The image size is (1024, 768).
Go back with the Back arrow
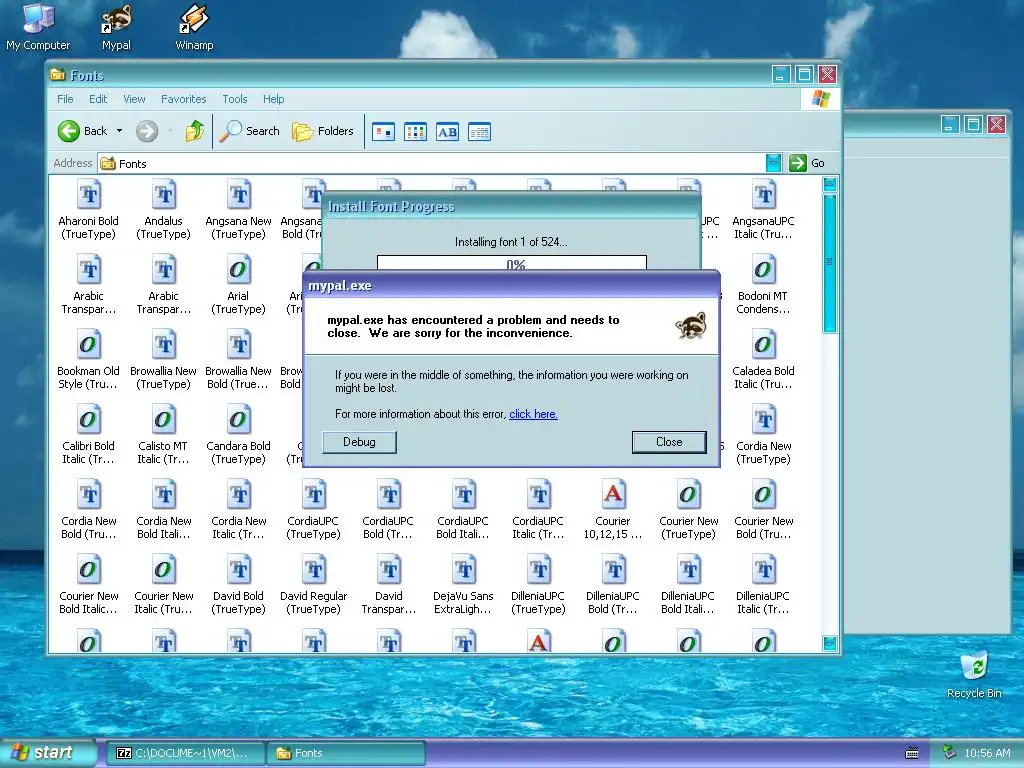[83, 131]
